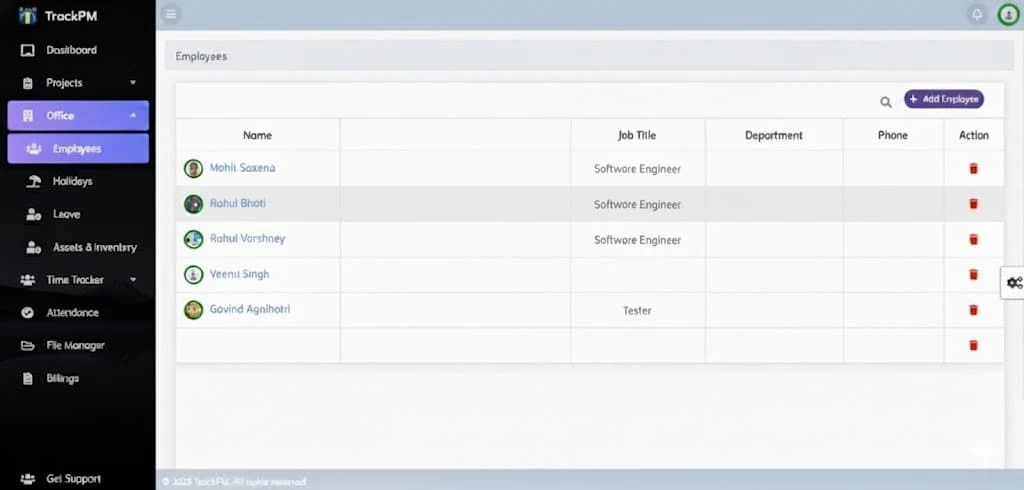Screen dimensions: 1024x490
Task: Click the Tester job title cell
Action: [637, 310]
